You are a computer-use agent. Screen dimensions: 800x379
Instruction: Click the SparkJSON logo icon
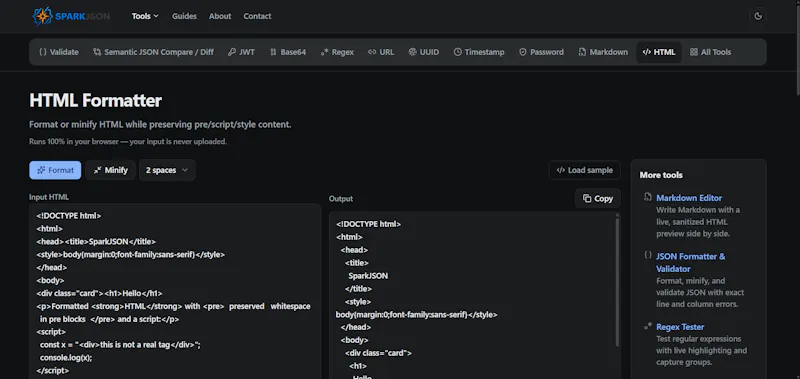pyautogui.click(x=42, y=16)
